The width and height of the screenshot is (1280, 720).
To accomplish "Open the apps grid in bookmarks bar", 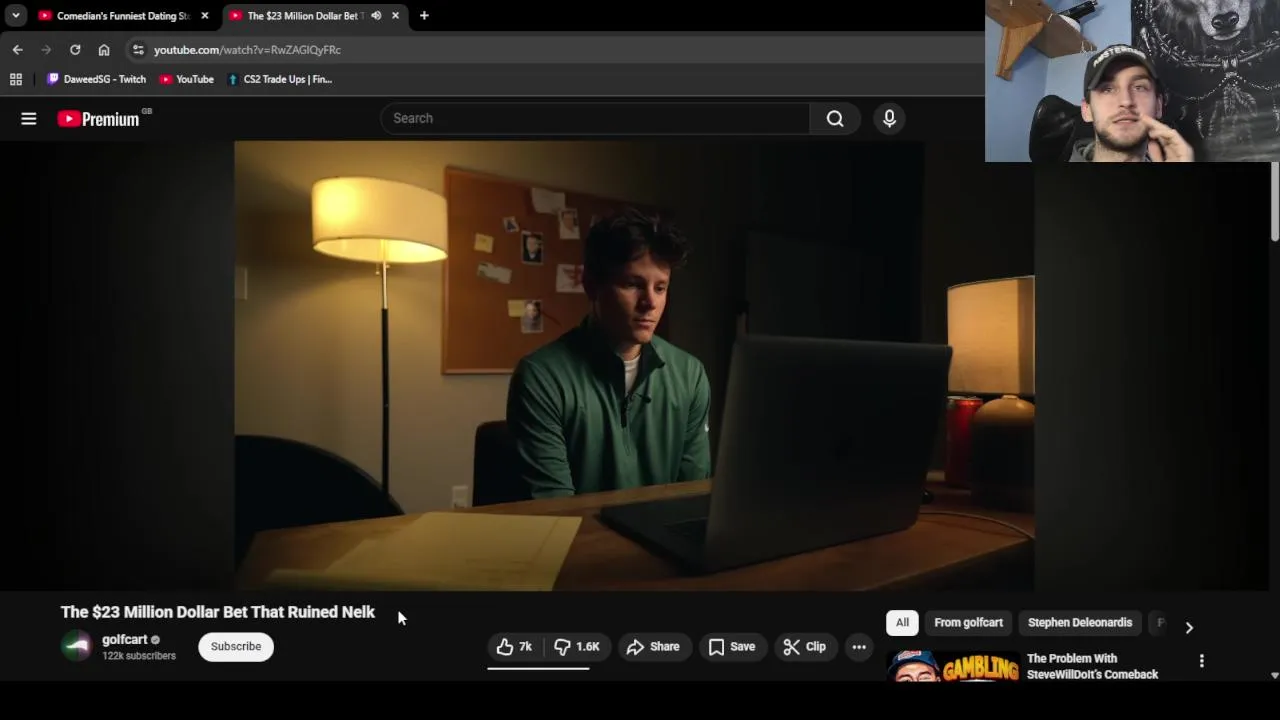I will click(x=16, y=79).
